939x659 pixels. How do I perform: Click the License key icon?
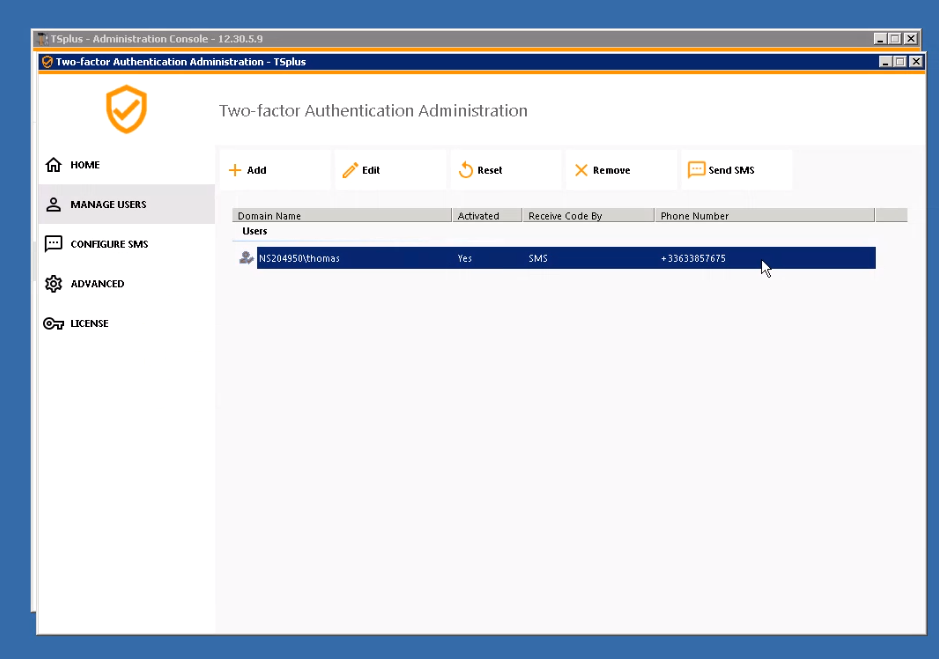tap(54, 324)
